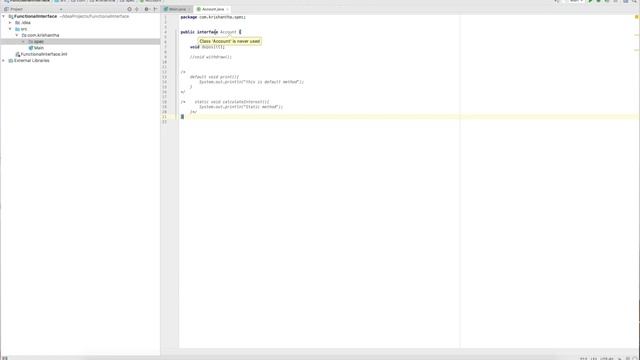
Task: Select the Account.java editor tab
Action: click(x=213, y=9)
